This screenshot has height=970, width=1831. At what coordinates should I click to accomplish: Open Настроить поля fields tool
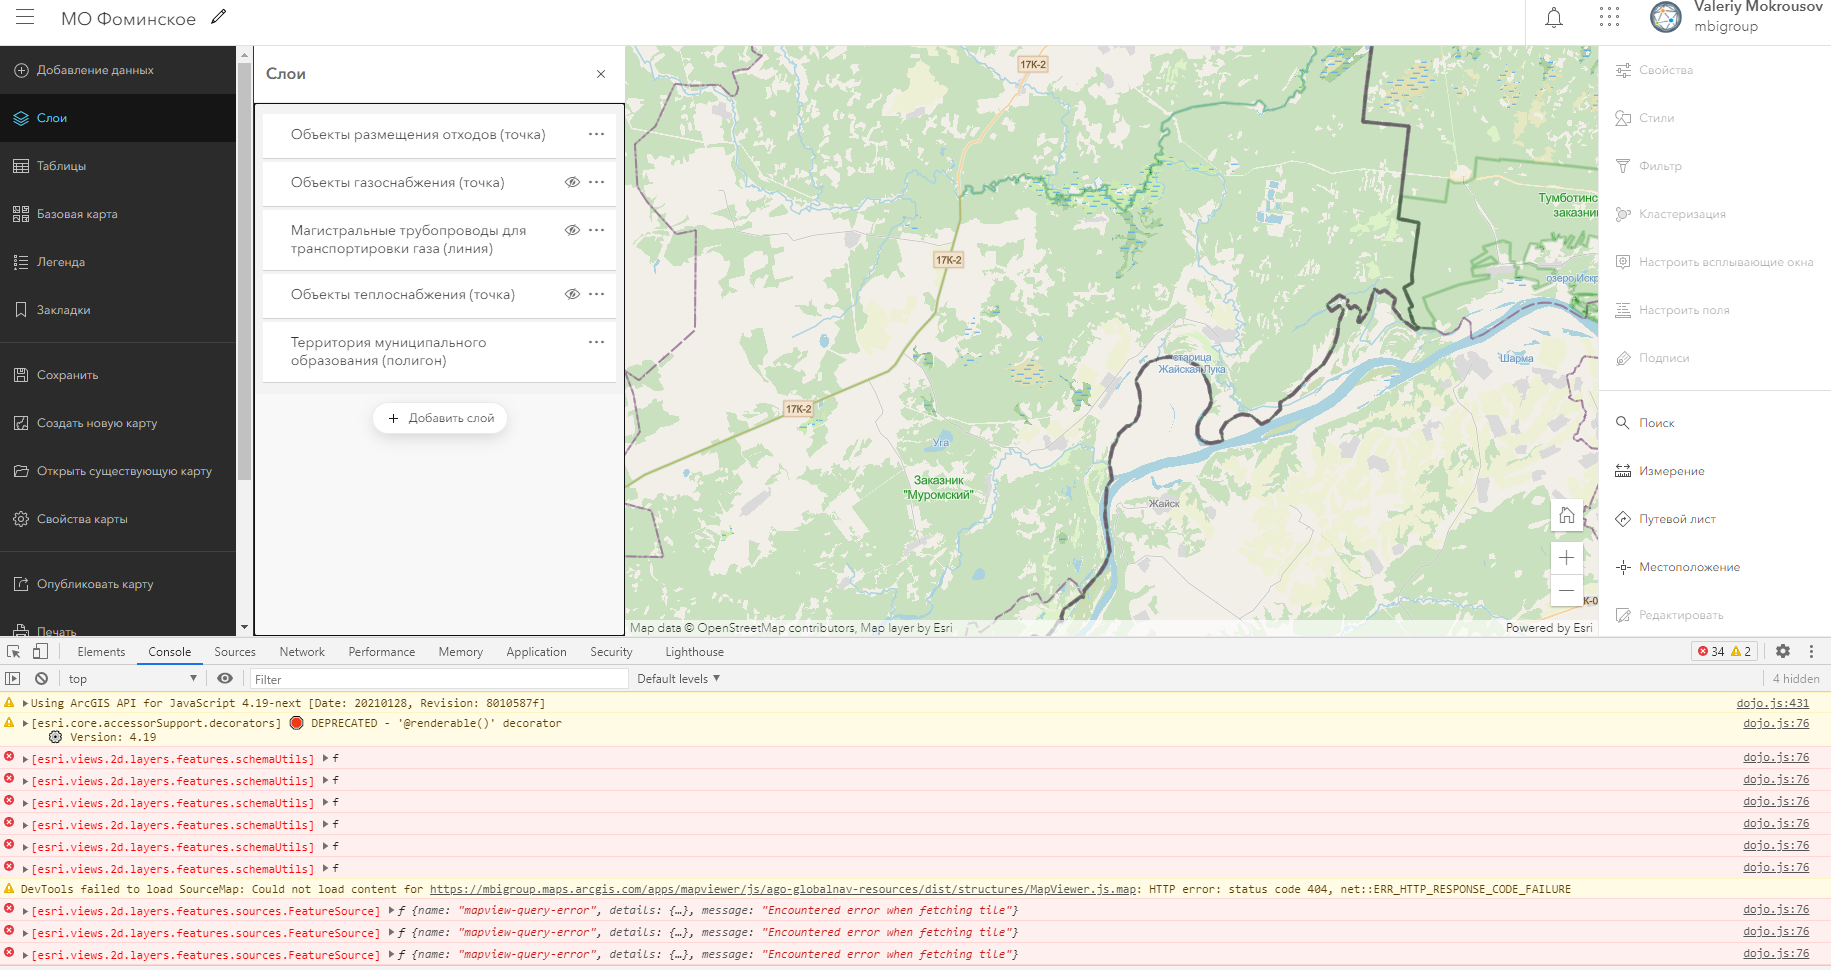click(1715, 310)
